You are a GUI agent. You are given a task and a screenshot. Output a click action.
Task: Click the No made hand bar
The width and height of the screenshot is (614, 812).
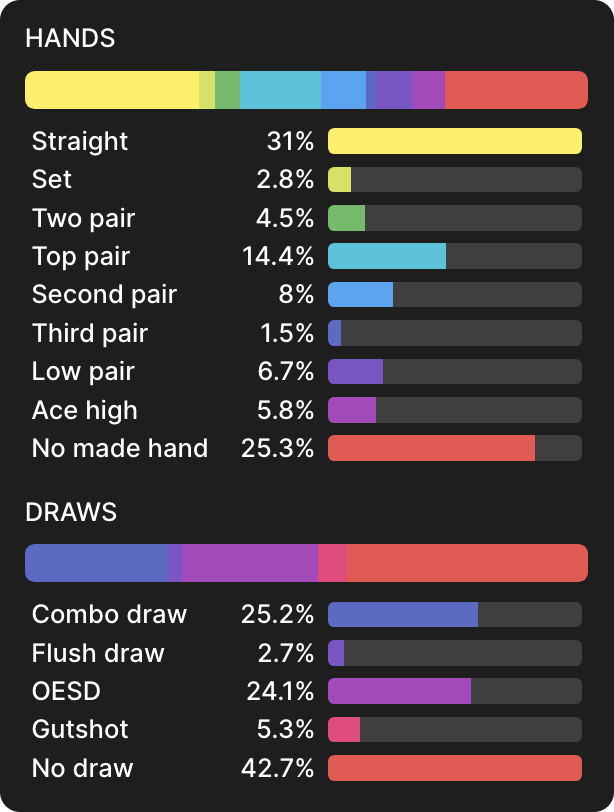point(431,448)
